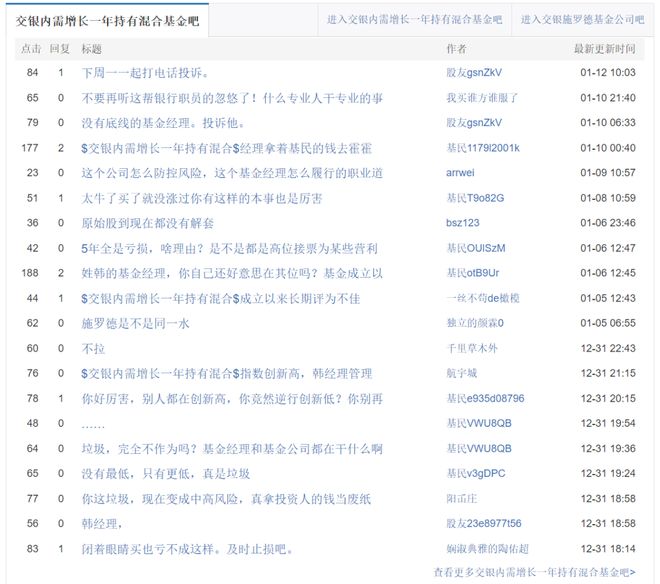Viewport: 660px width, 584px height.
Task: View author profile 独立的颜森0
Action: pyautogui.click(x=475, y=323)
